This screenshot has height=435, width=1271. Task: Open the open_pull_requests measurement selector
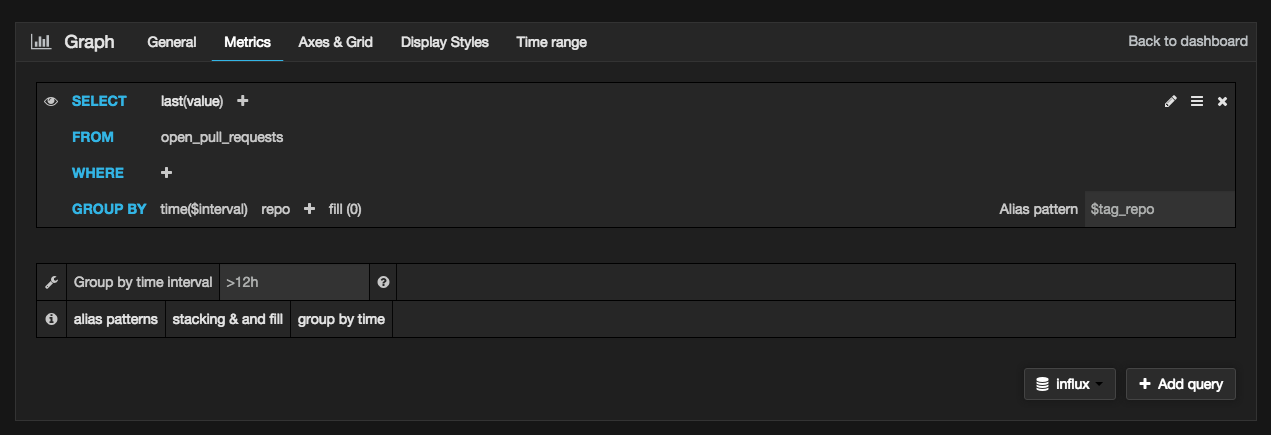[x=222, y=137]
